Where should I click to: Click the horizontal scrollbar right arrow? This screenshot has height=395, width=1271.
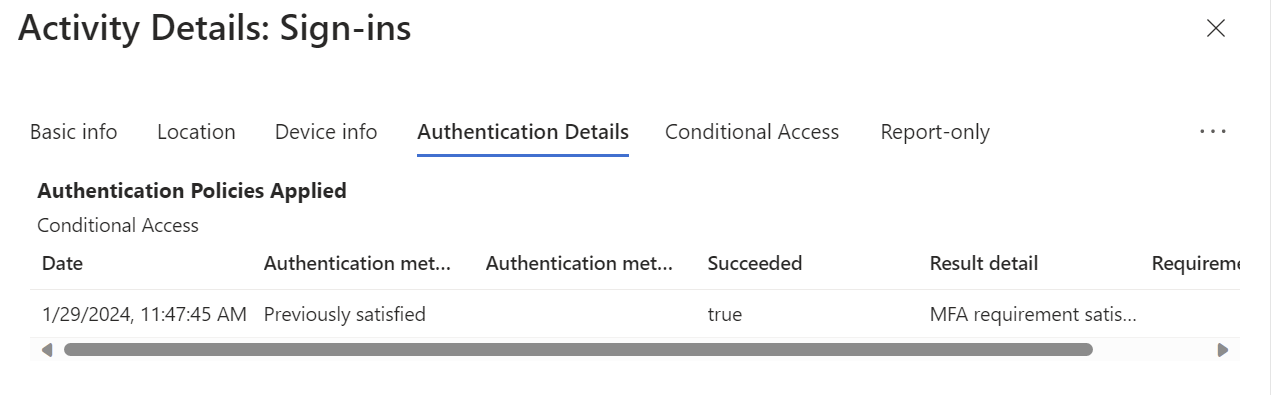pos(1222,350)
